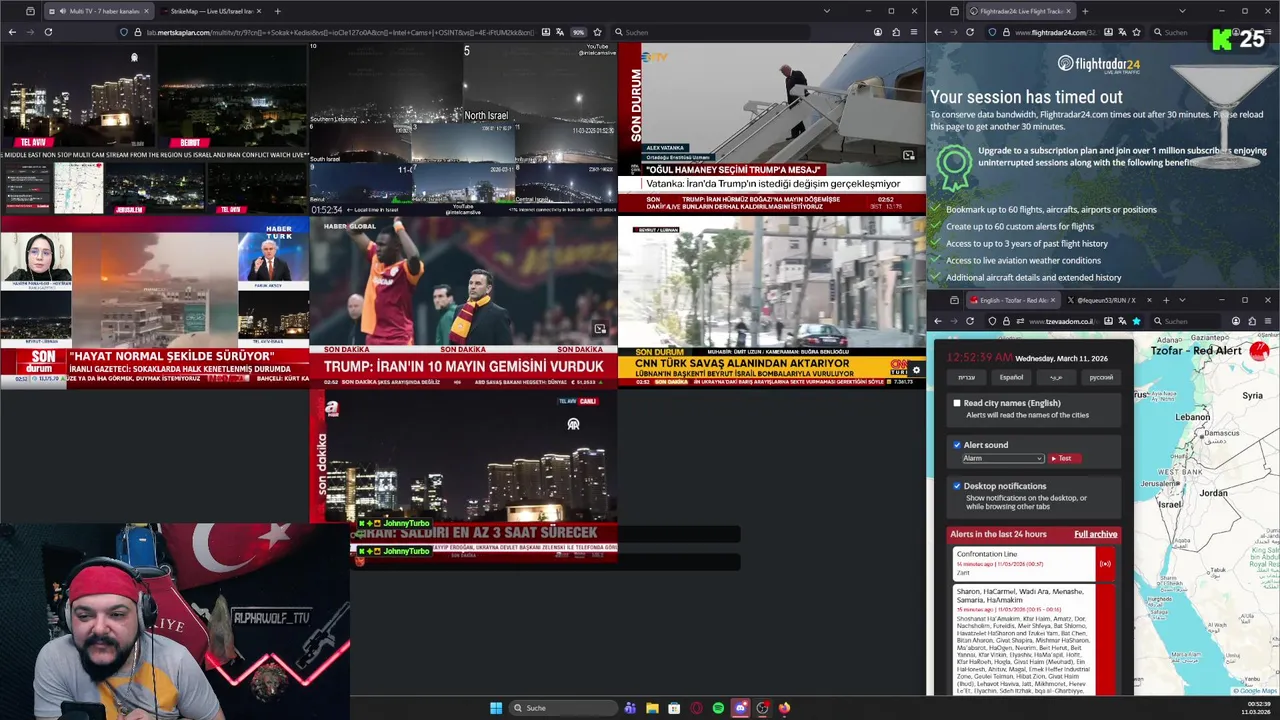This screenshot has width=1280, height=720.
Task: Reload the Tzofar Red Alert page
Action: coord(969,321)
